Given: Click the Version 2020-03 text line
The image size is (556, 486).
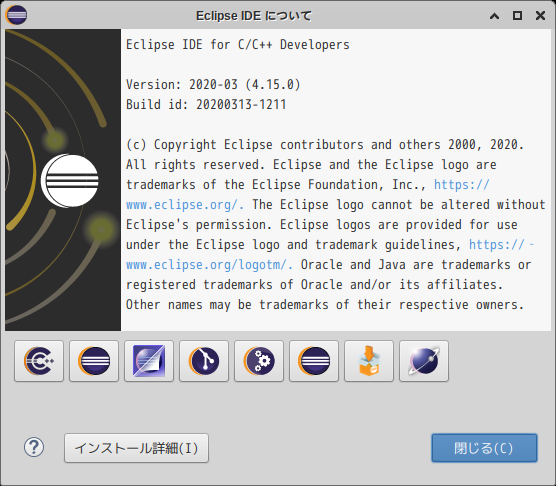Looking at the screenshot, I should click(213, 84).
